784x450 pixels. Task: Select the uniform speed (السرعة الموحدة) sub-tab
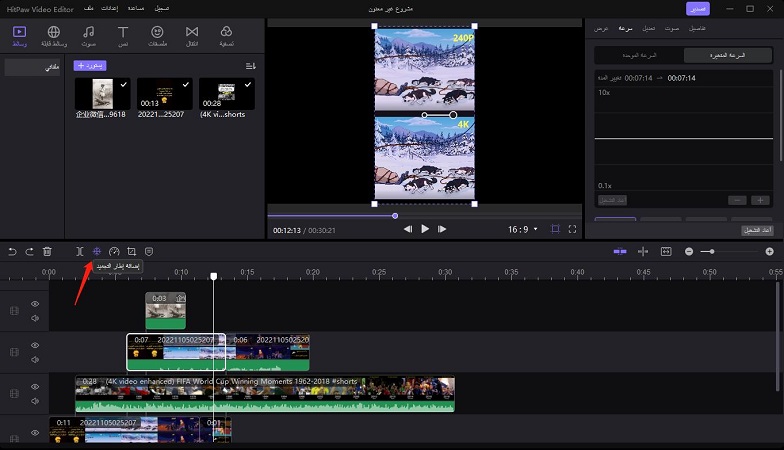pyautogui.click(x=640, y=56)
